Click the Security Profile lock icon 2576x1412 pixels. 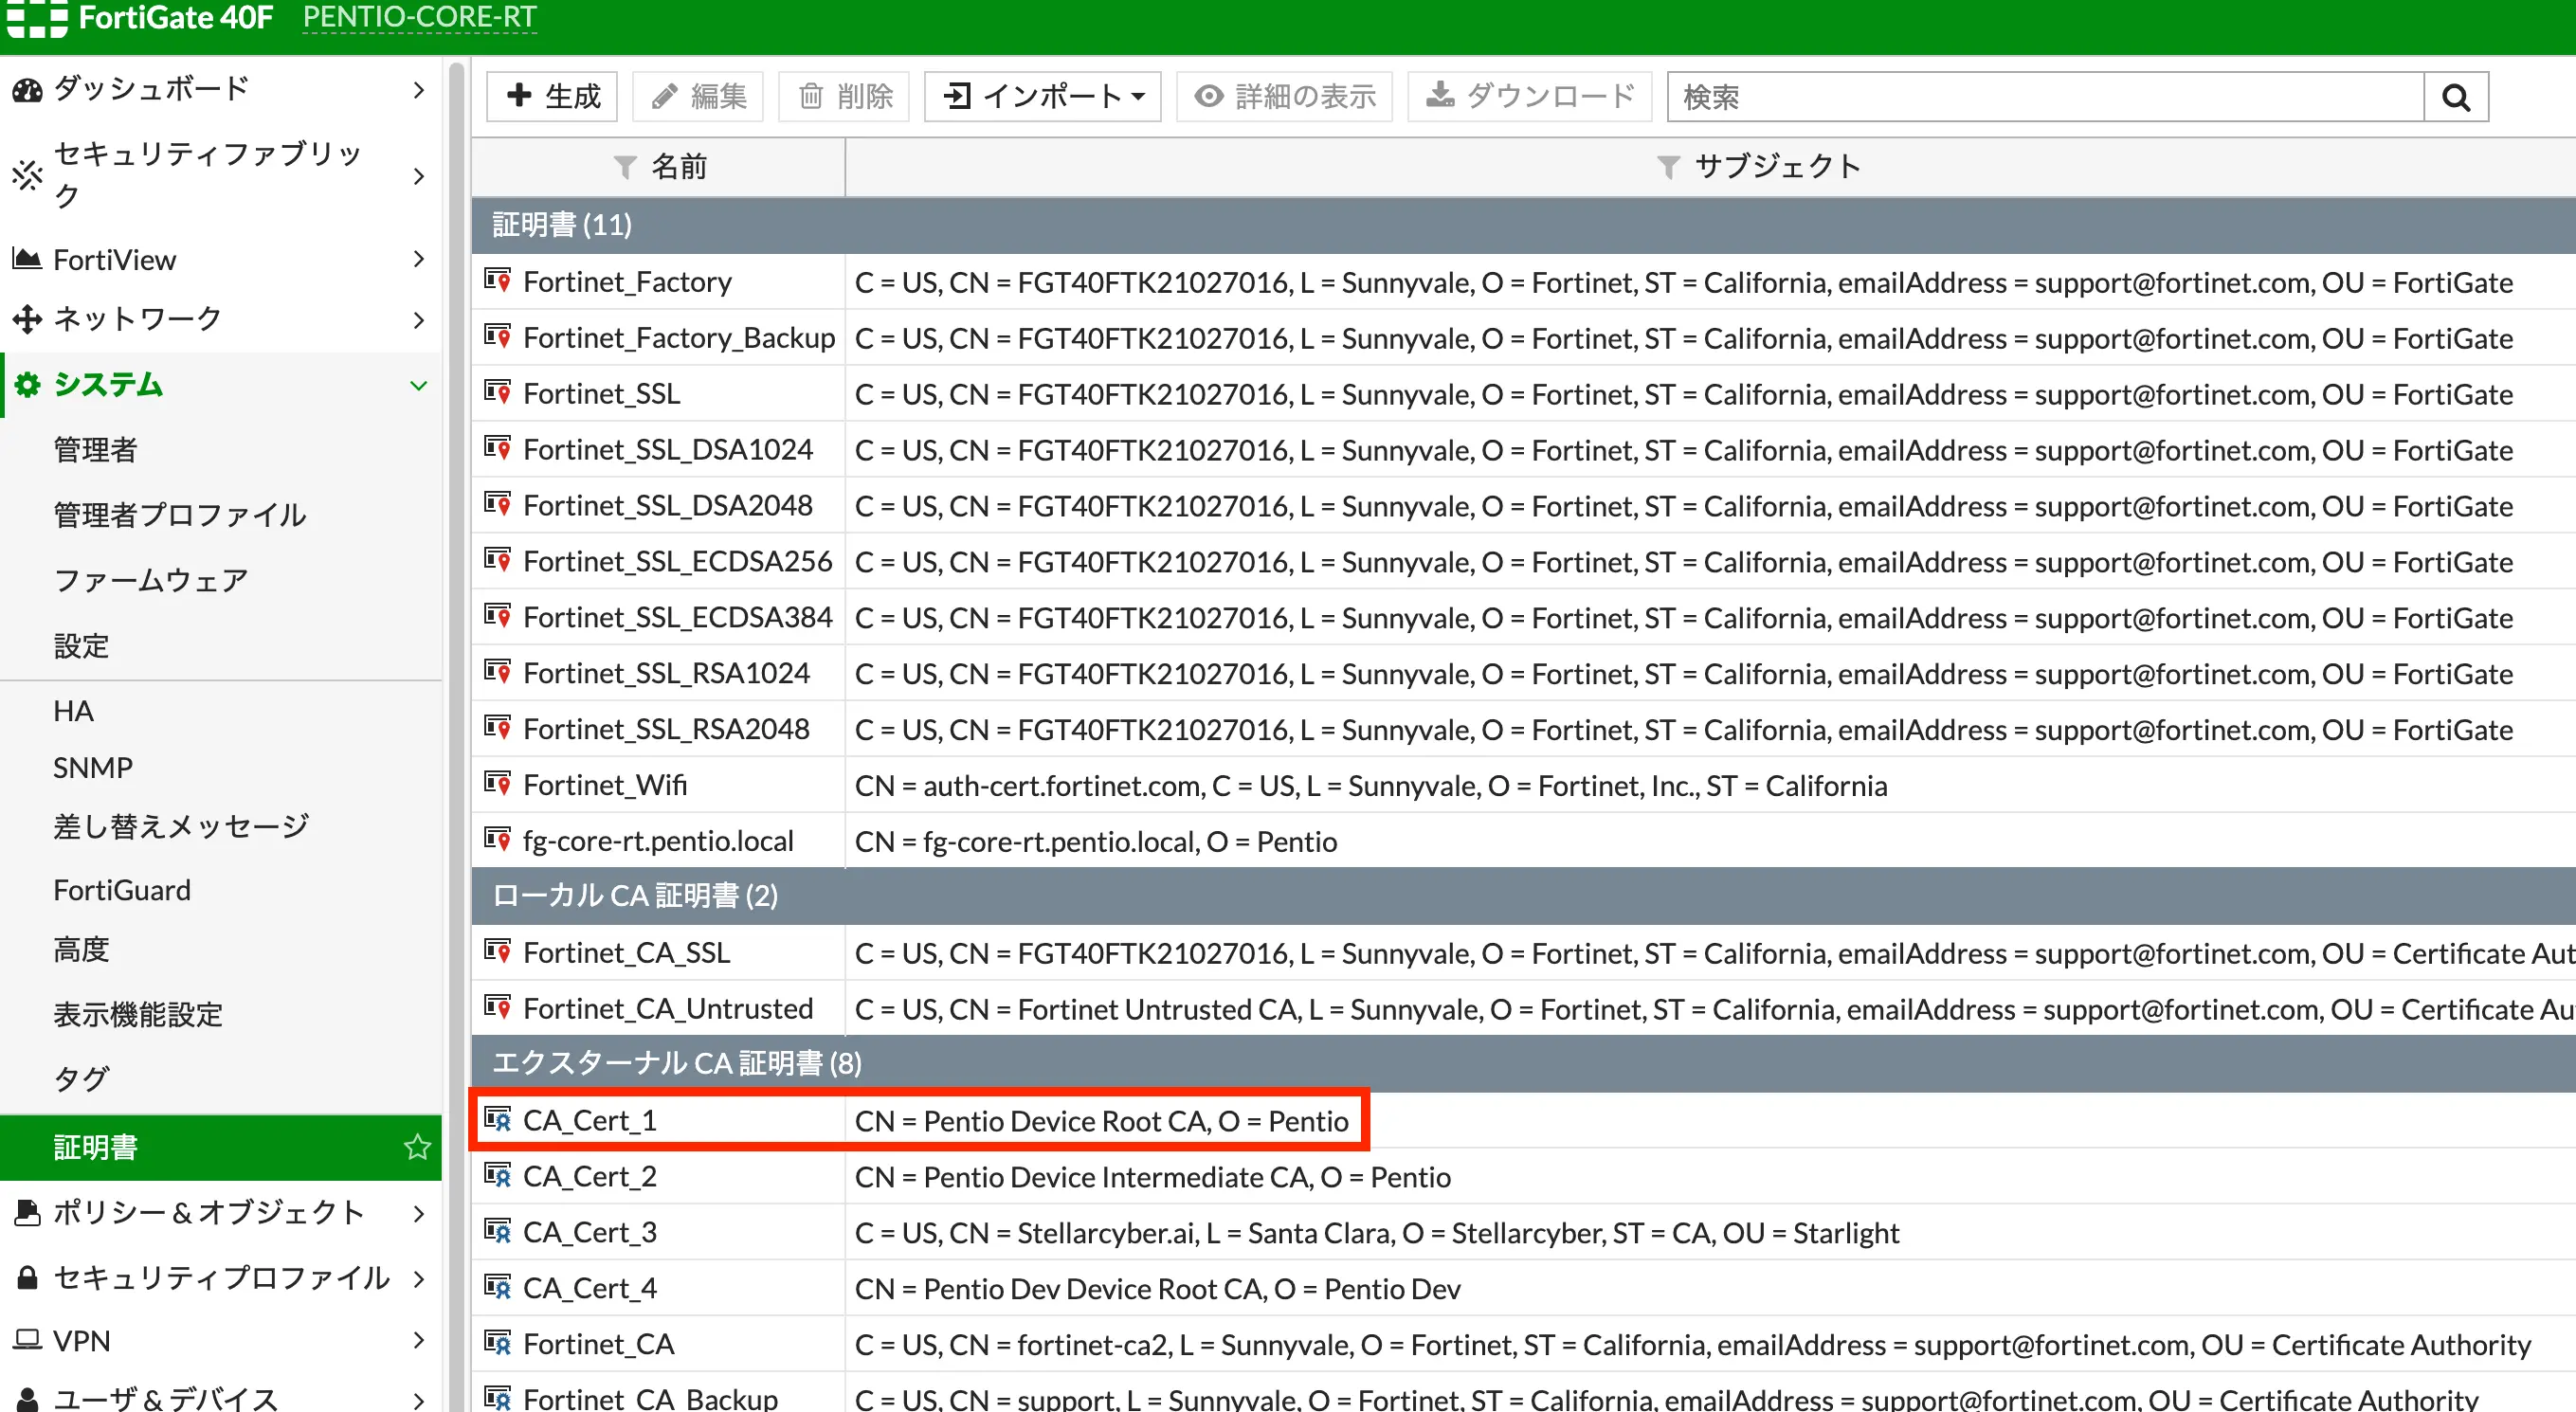tap(28, 1277)
